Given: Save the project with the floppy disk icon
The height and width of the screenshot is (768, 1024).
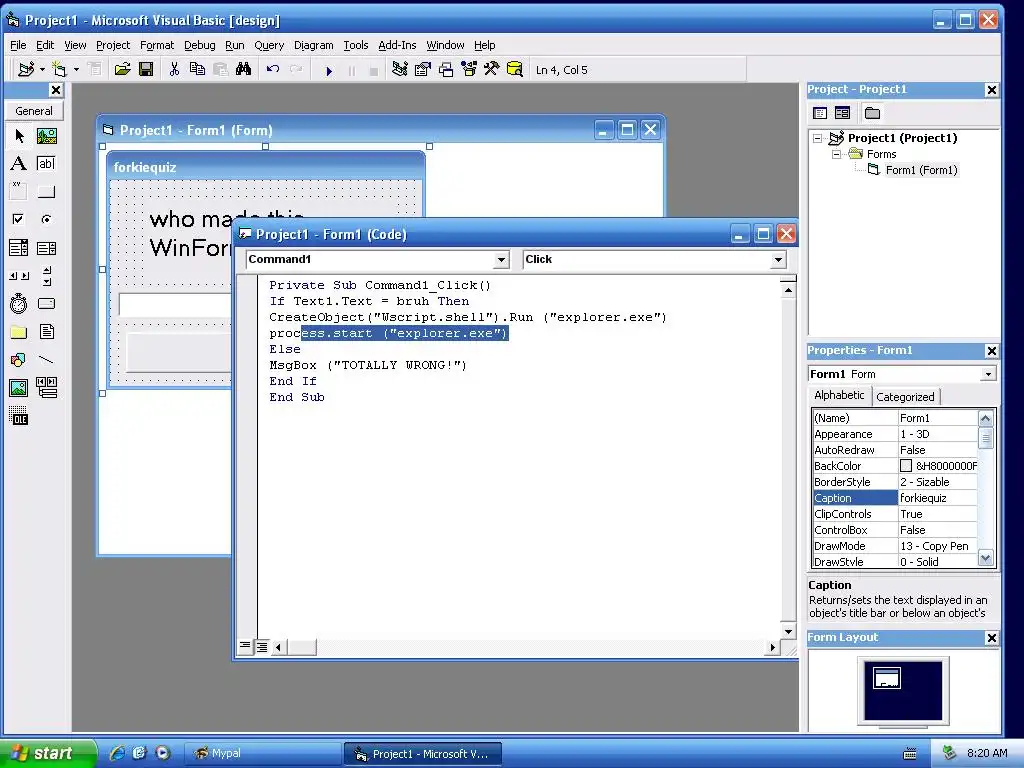Looking at the screenshot, I should tap(146, 69).
